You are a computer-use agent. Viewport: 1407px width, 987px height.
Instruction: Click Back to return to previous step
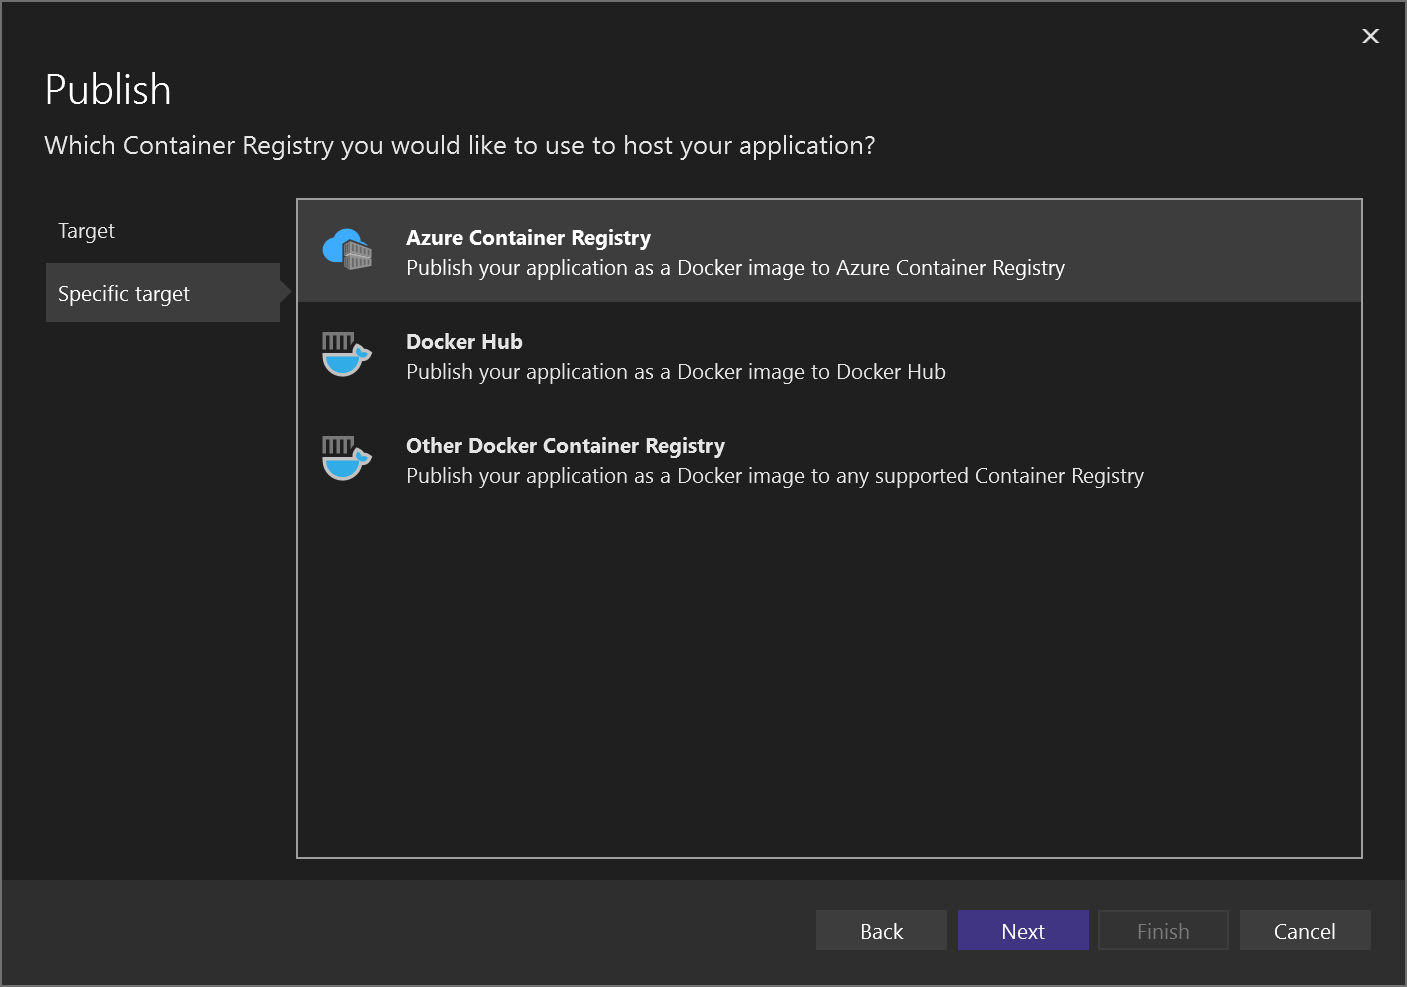click(x=881, y=930)
